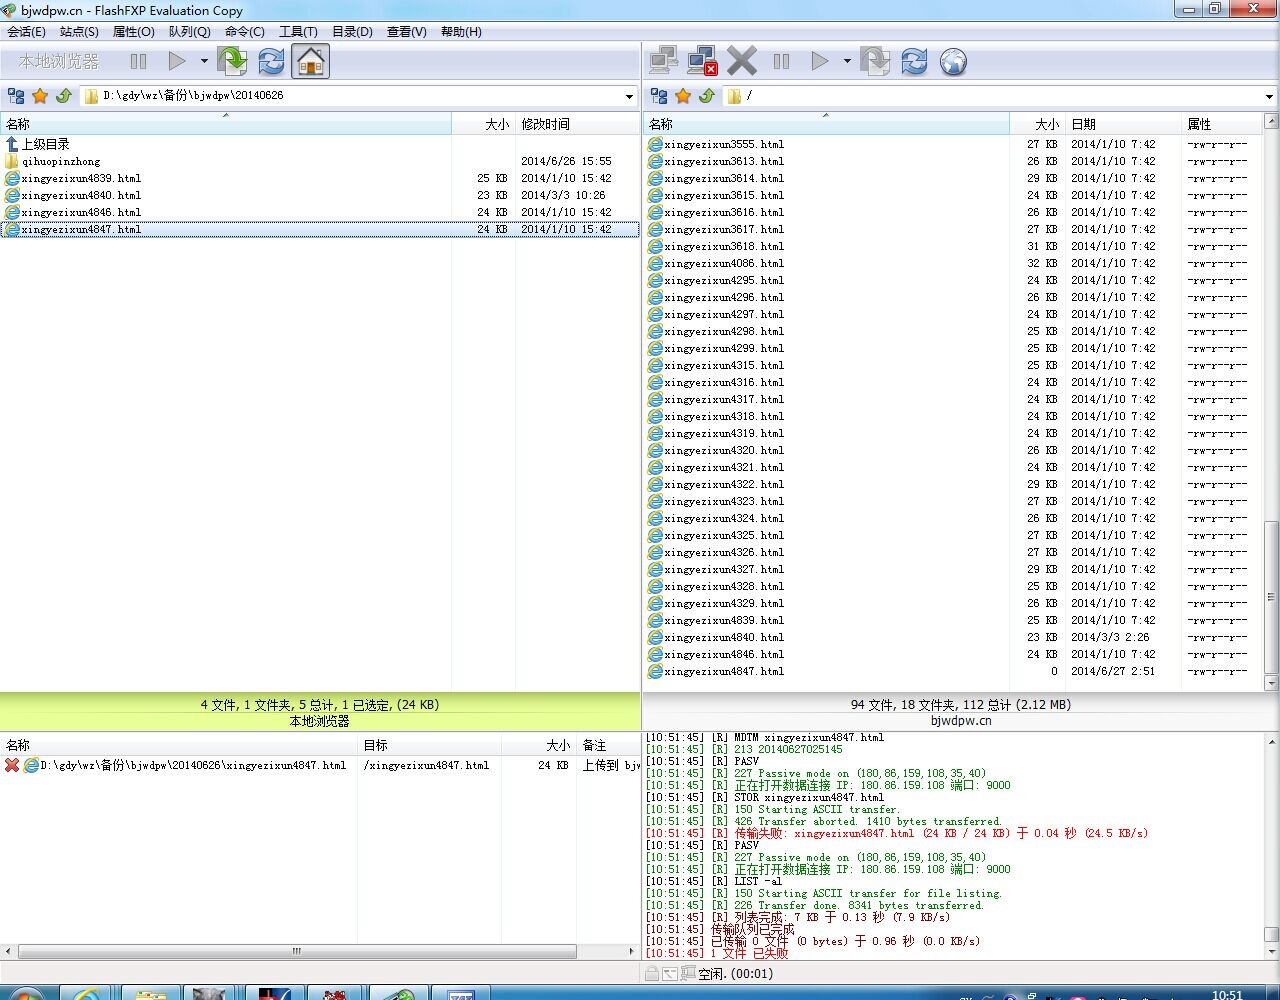Open the 工具(T) menu
1280x1000 pixels.
(x=298, y=32)
